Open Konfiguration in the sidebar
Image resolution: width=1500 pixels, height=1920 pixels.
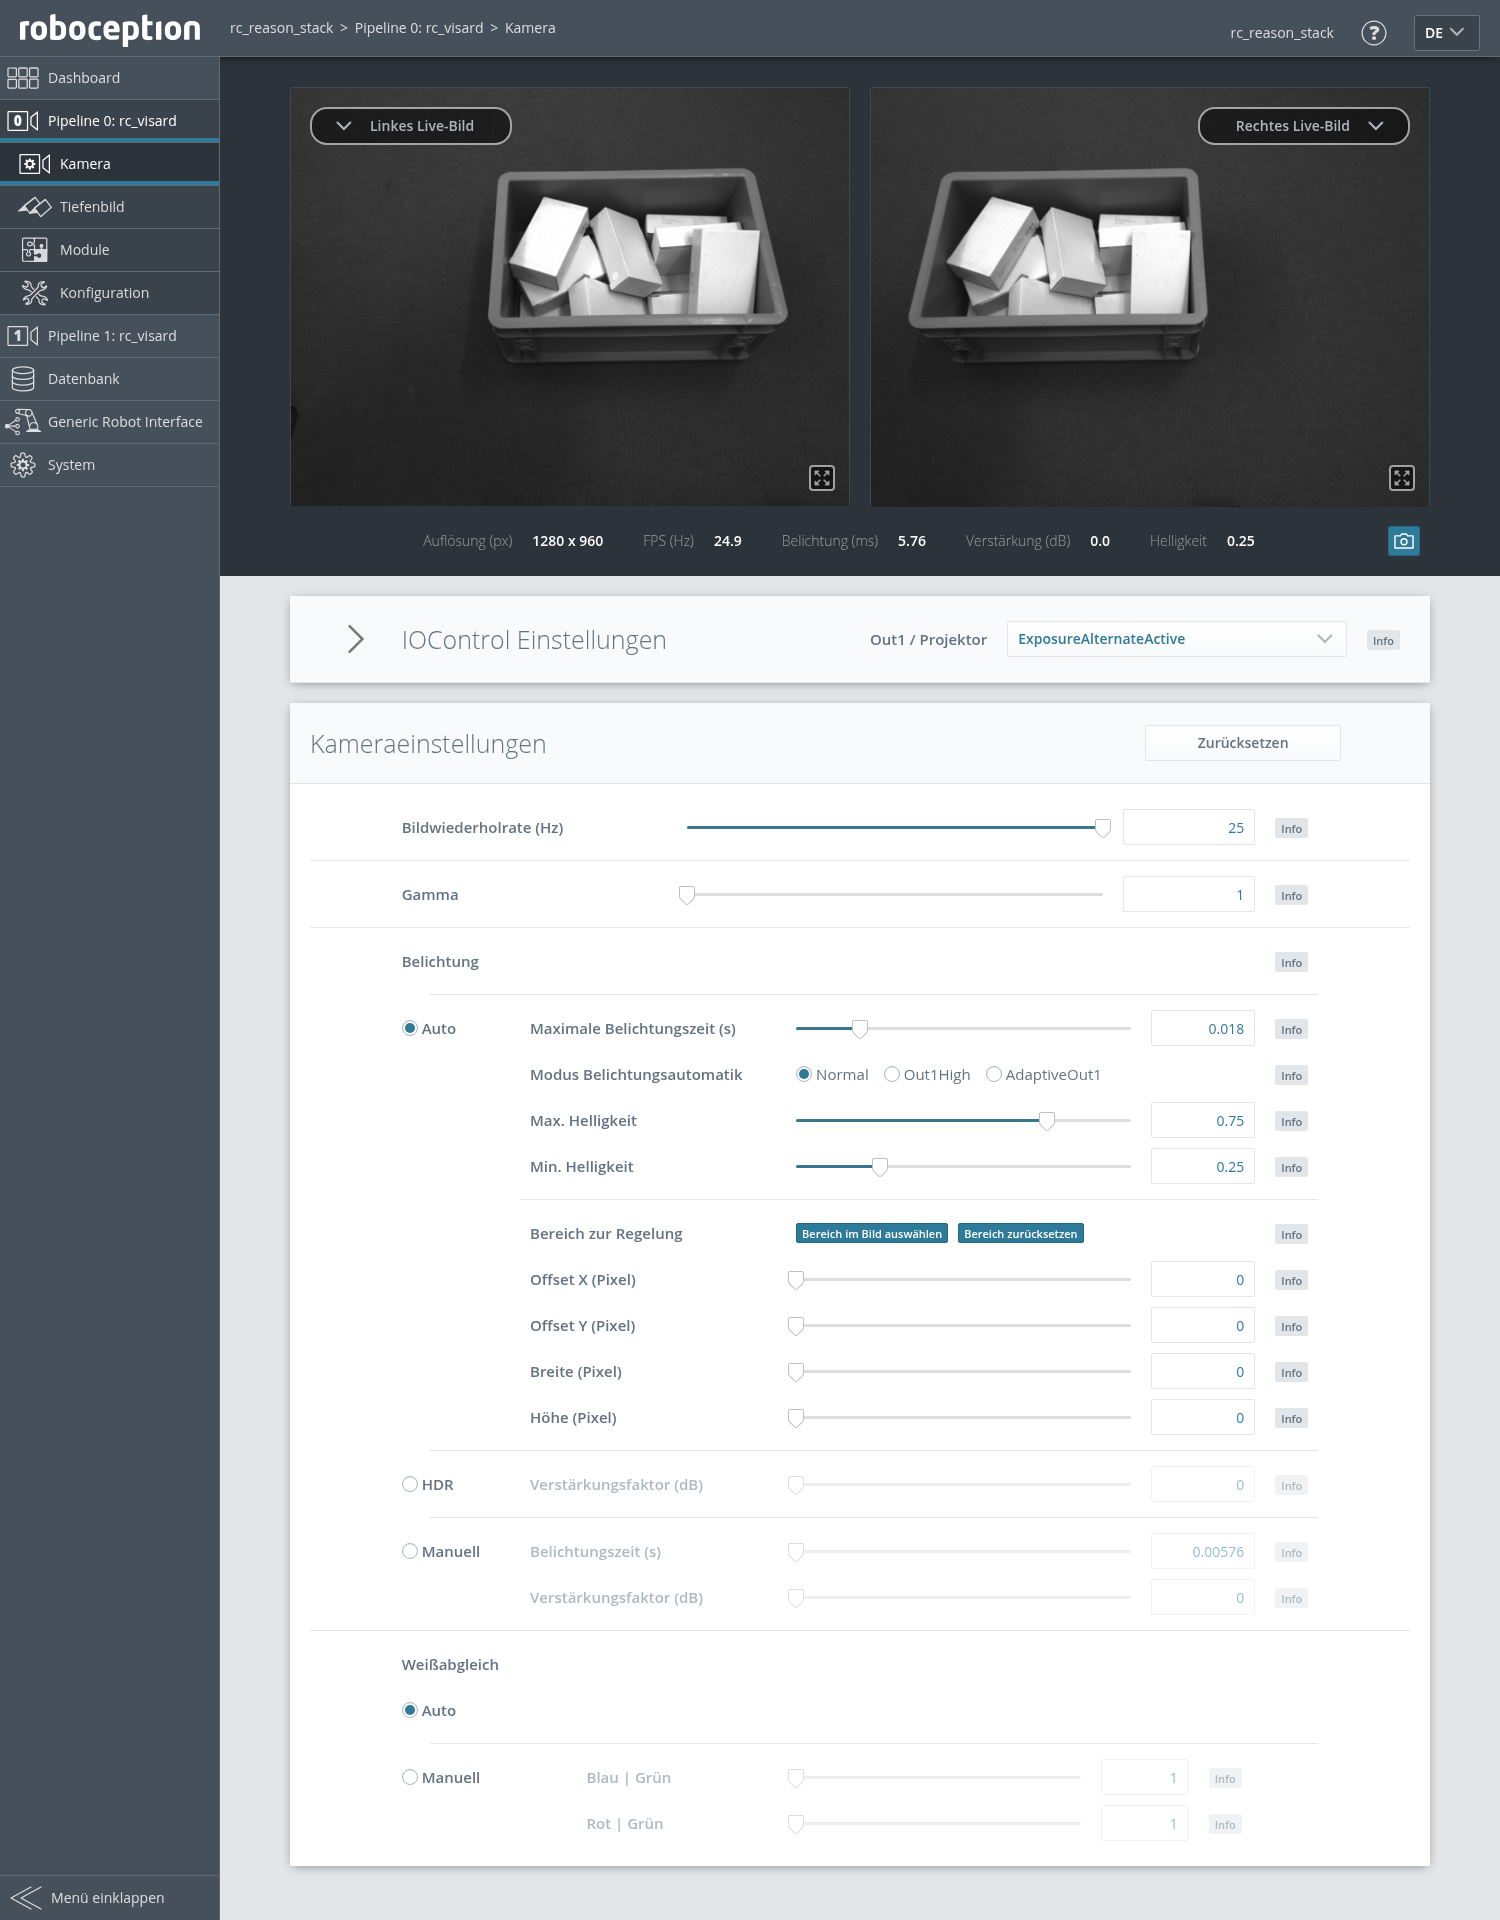tap(104, 293)
